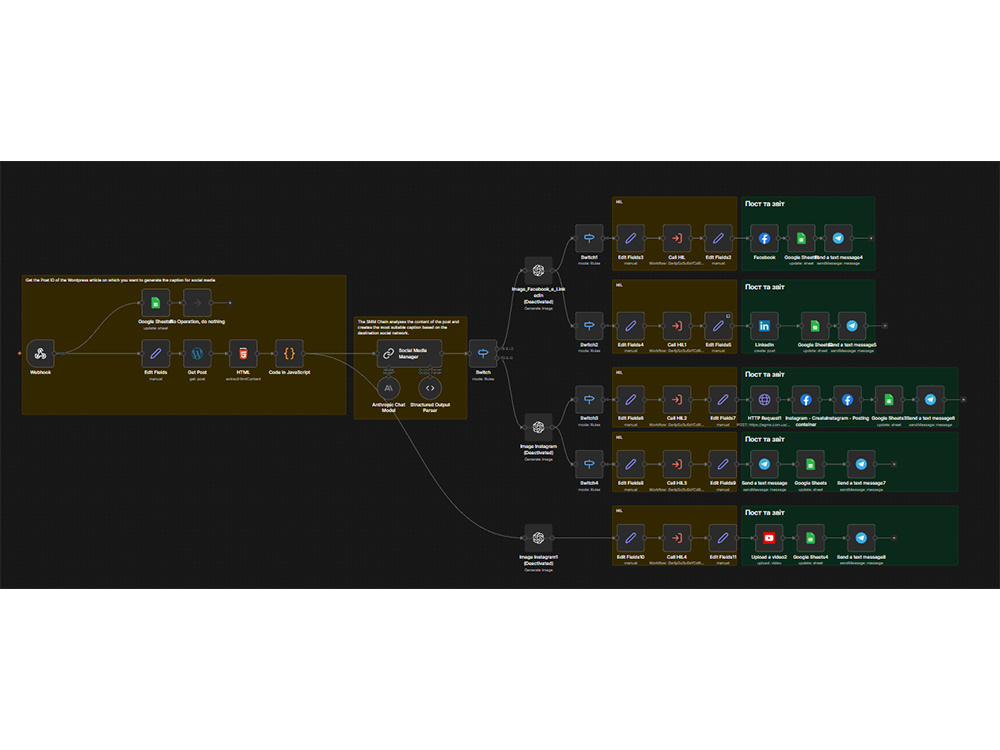Open the Send a text message7 Telegram node

pyautogui.click(x=861, y=464)
